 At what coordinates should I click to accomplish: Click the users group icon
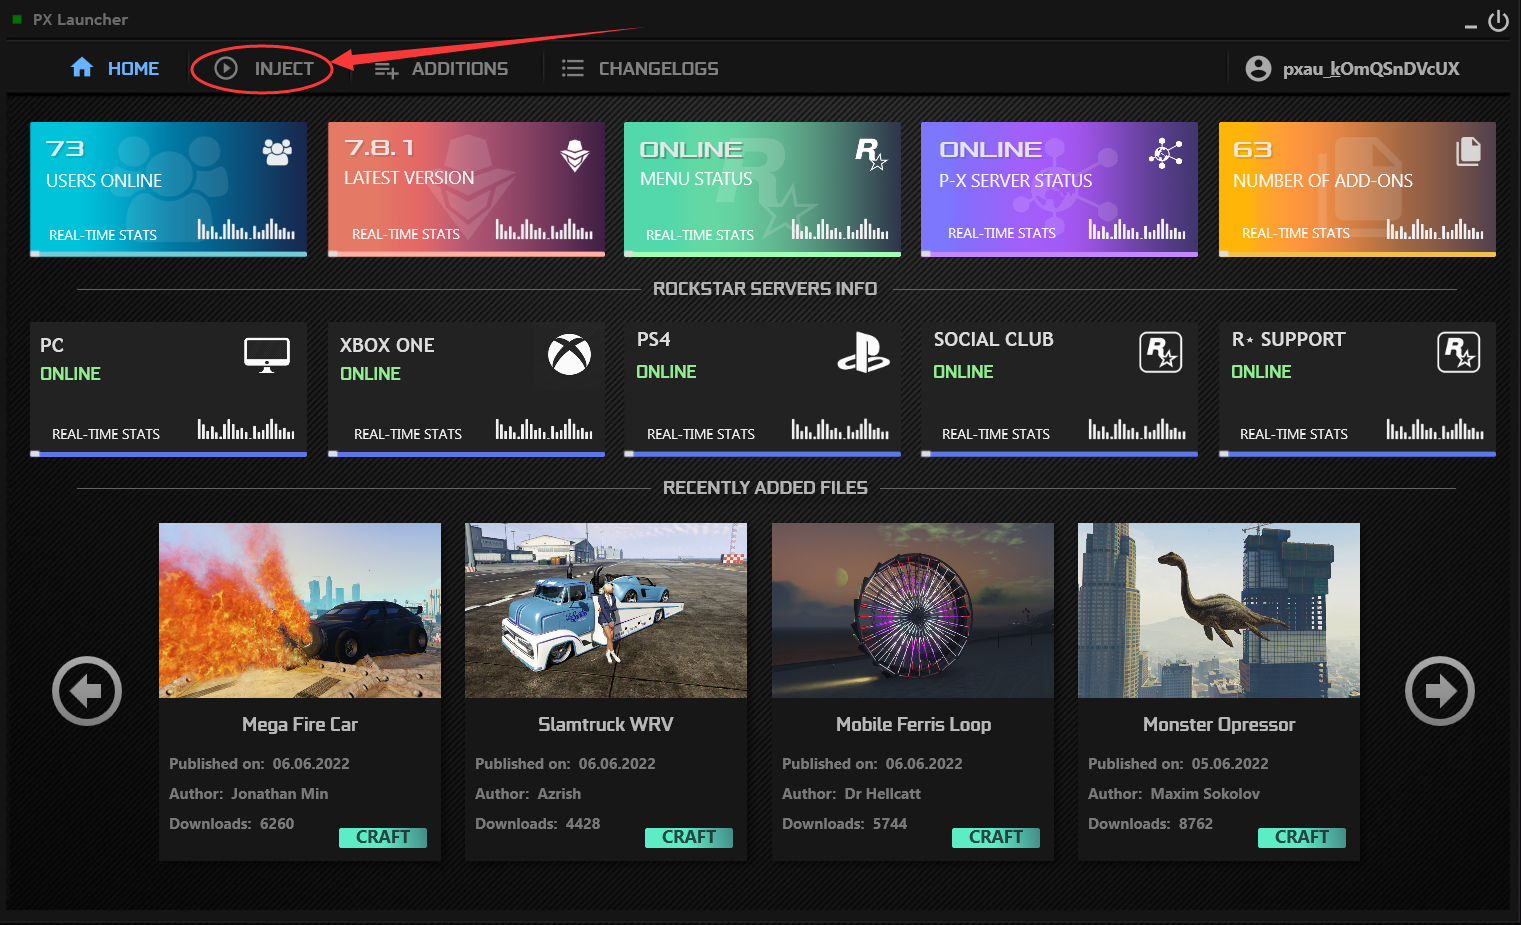coord(277,152)
